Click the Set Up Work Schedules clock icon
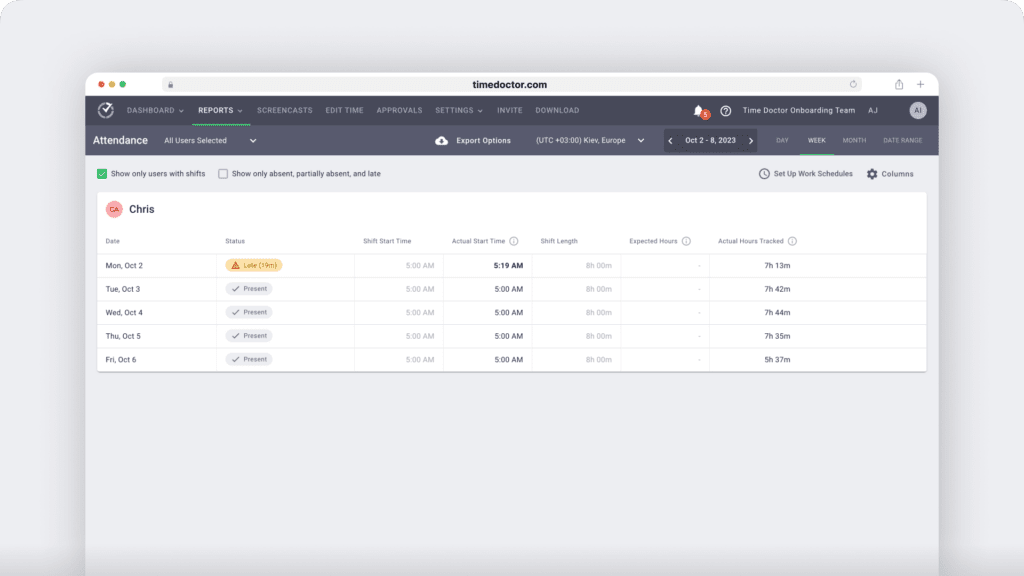The height and width of the screenshot is (576, 1024). [x=764, y=174]
